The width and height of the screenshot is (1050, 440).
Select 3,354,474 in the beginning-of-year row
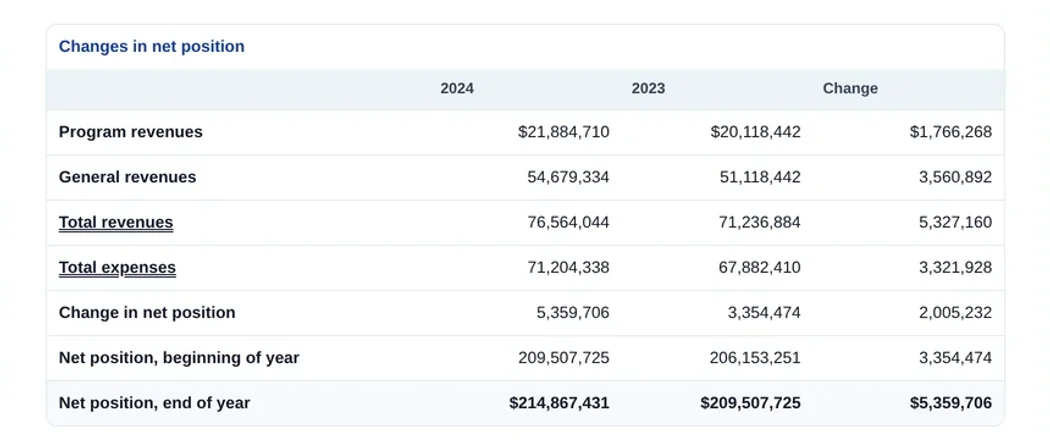(956, 358)
